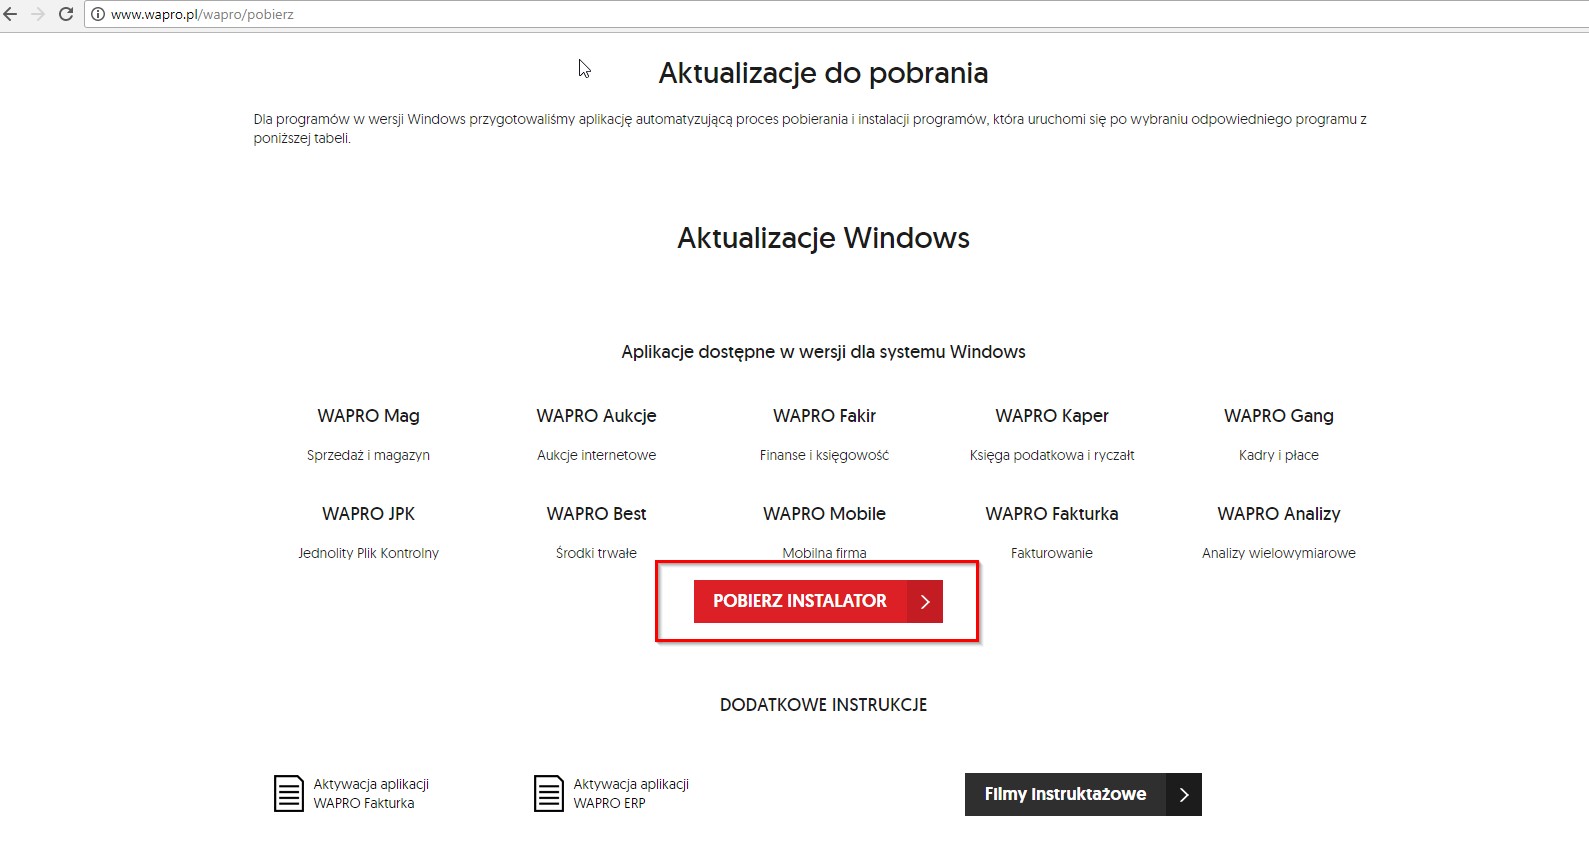Click the text 'Jednolity Plik Kontrolny'
The height and width of the screenshot is (855, 1589).
pos(368,553)
